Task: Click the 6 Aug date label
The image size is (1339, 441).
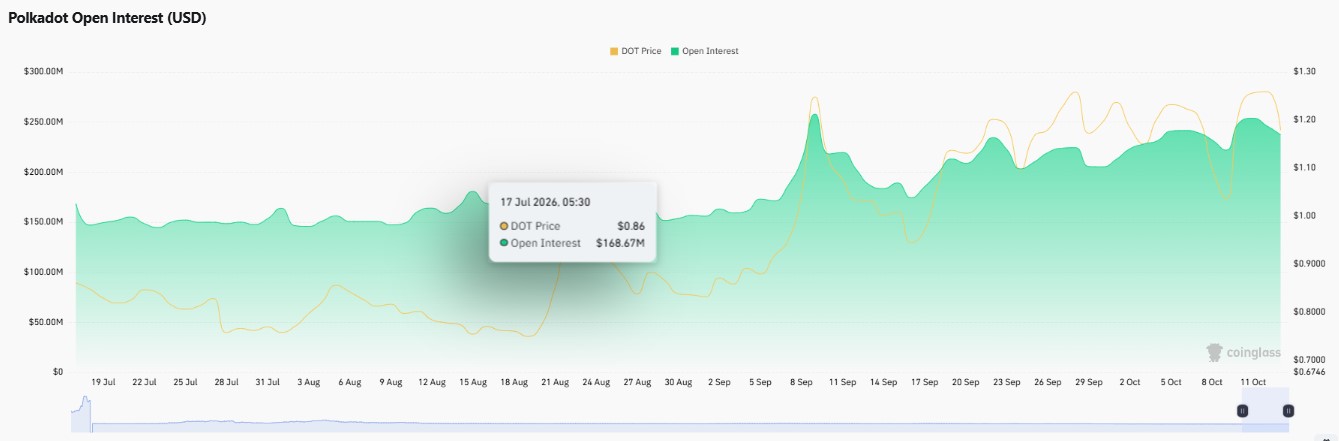Action: click(349, 382)
